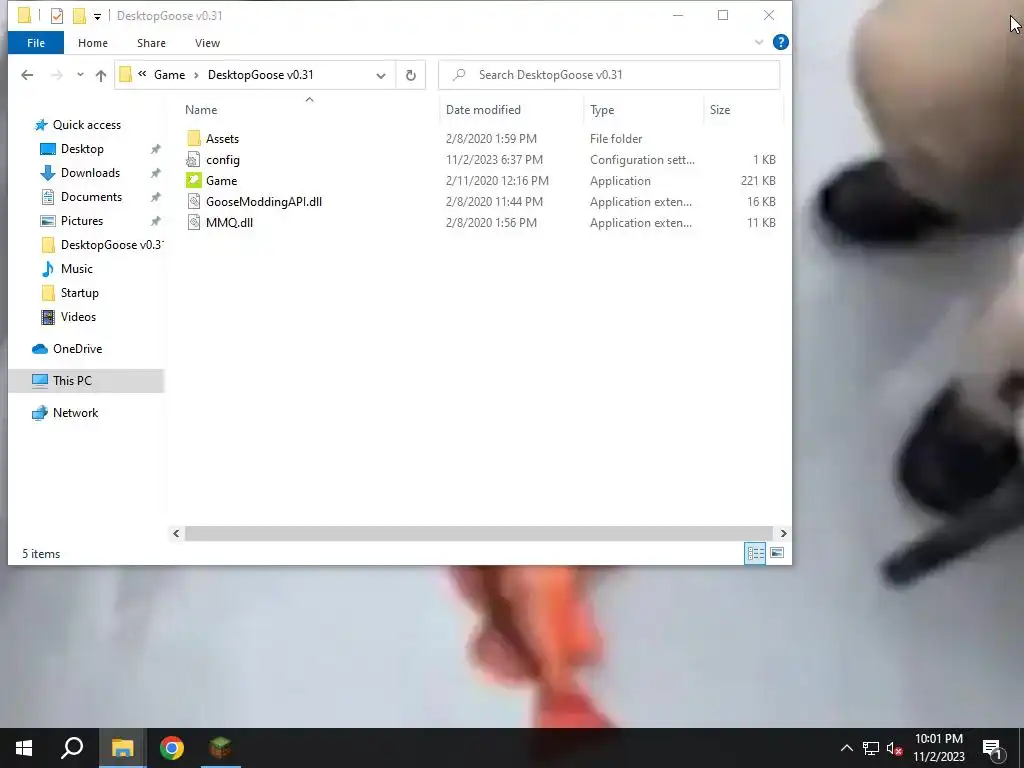The width and height of the screenshot is (1024, 768).
Task: Open the Share ribbon tab
Action: click(x=151, y=43)
